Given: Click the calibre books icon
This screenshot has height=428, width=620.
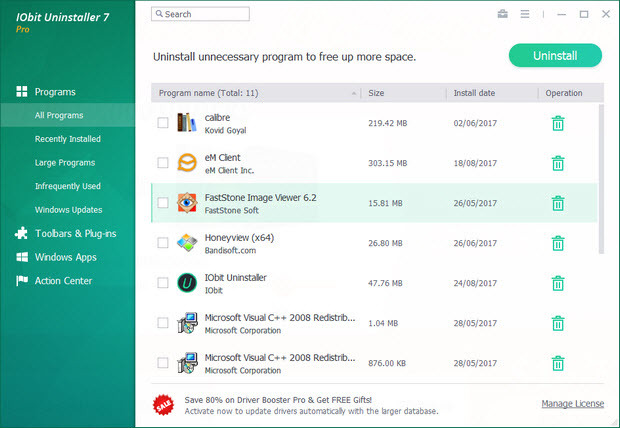Looking at the screenshot, I should coord(187,122).
